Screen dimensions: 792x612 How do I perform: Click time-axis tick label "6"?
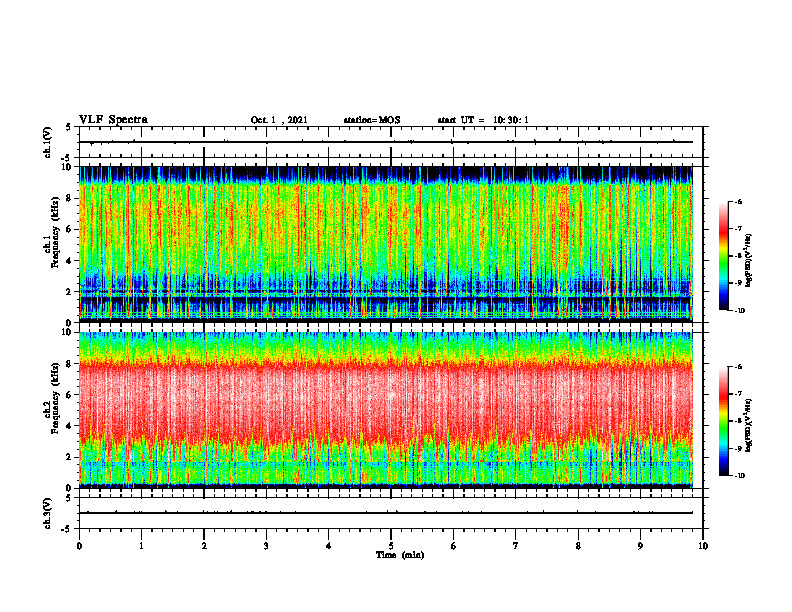(x=454, y=546)
